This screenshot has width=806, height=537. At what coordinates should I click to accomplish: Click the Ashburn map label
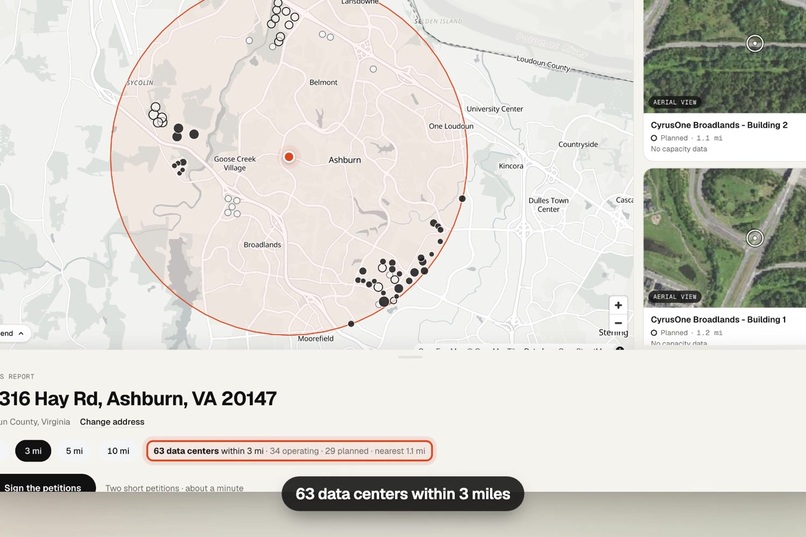point(344,160)
